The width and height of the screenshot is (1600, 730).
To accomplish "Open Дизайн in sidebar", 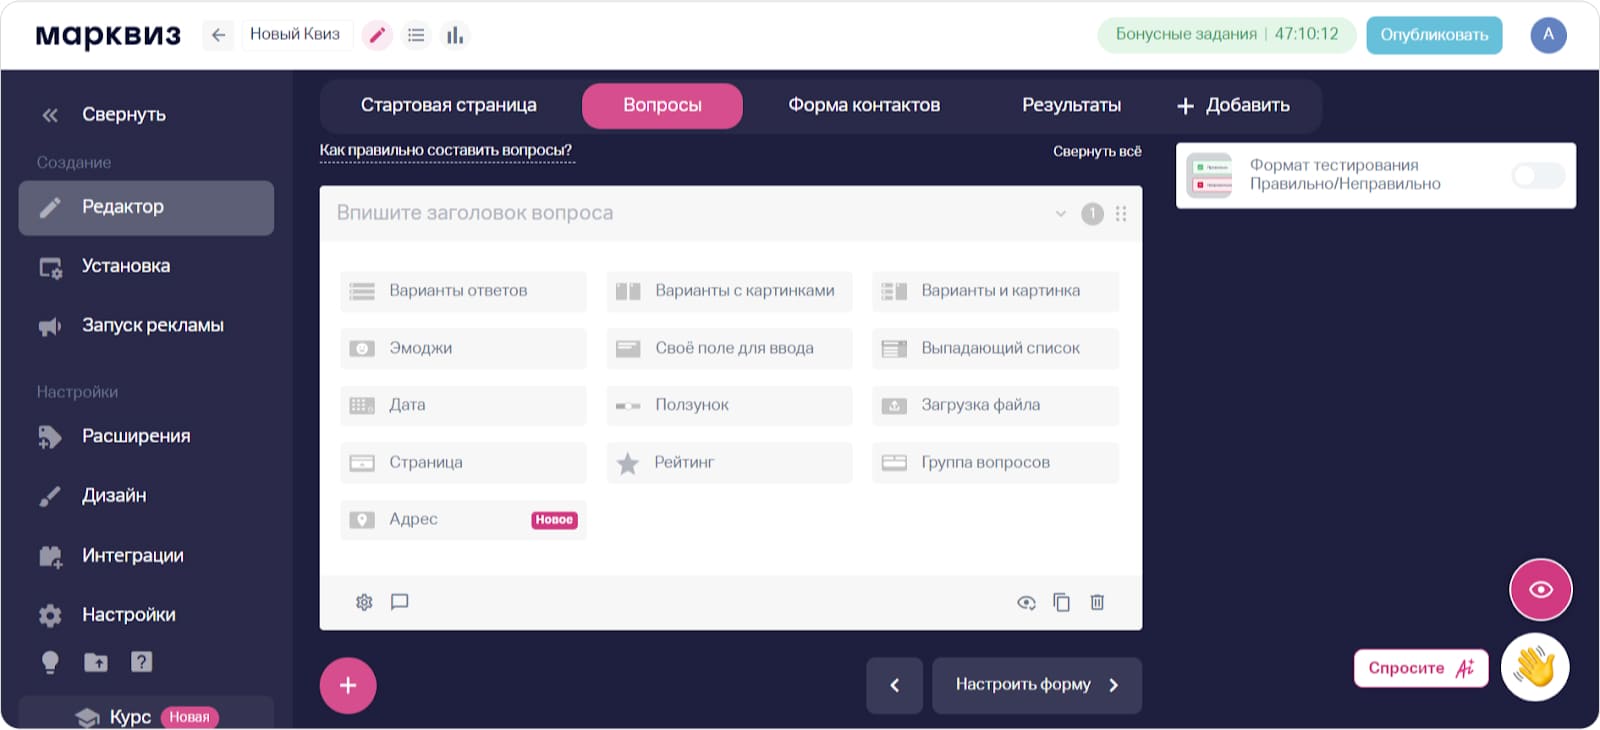I will tap(146, 496).
